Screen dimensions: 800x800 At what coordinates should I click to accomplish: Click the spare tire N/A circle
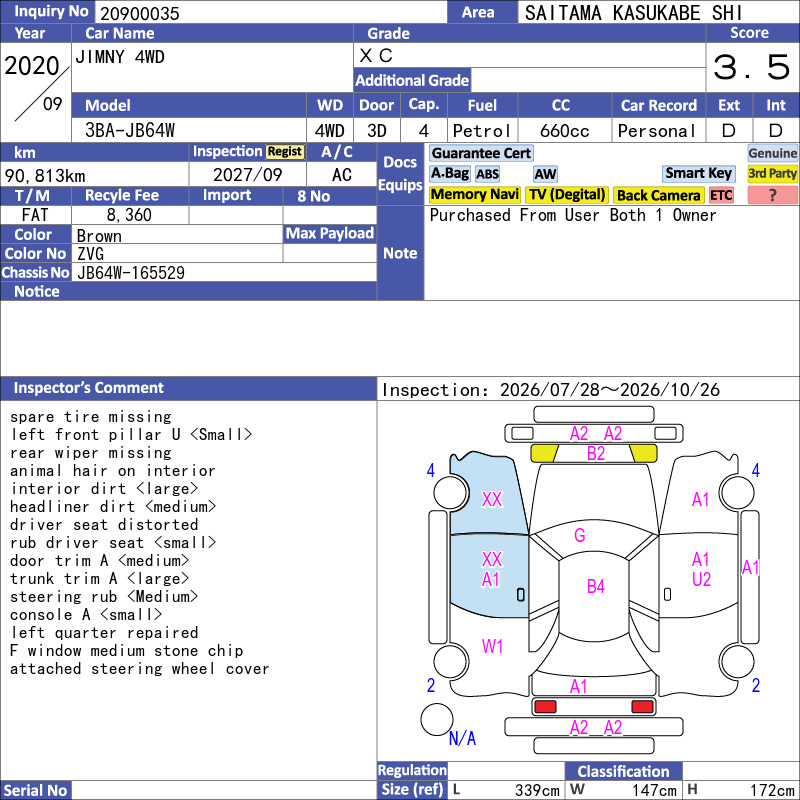pyautogui.click(x=436, y=719)
